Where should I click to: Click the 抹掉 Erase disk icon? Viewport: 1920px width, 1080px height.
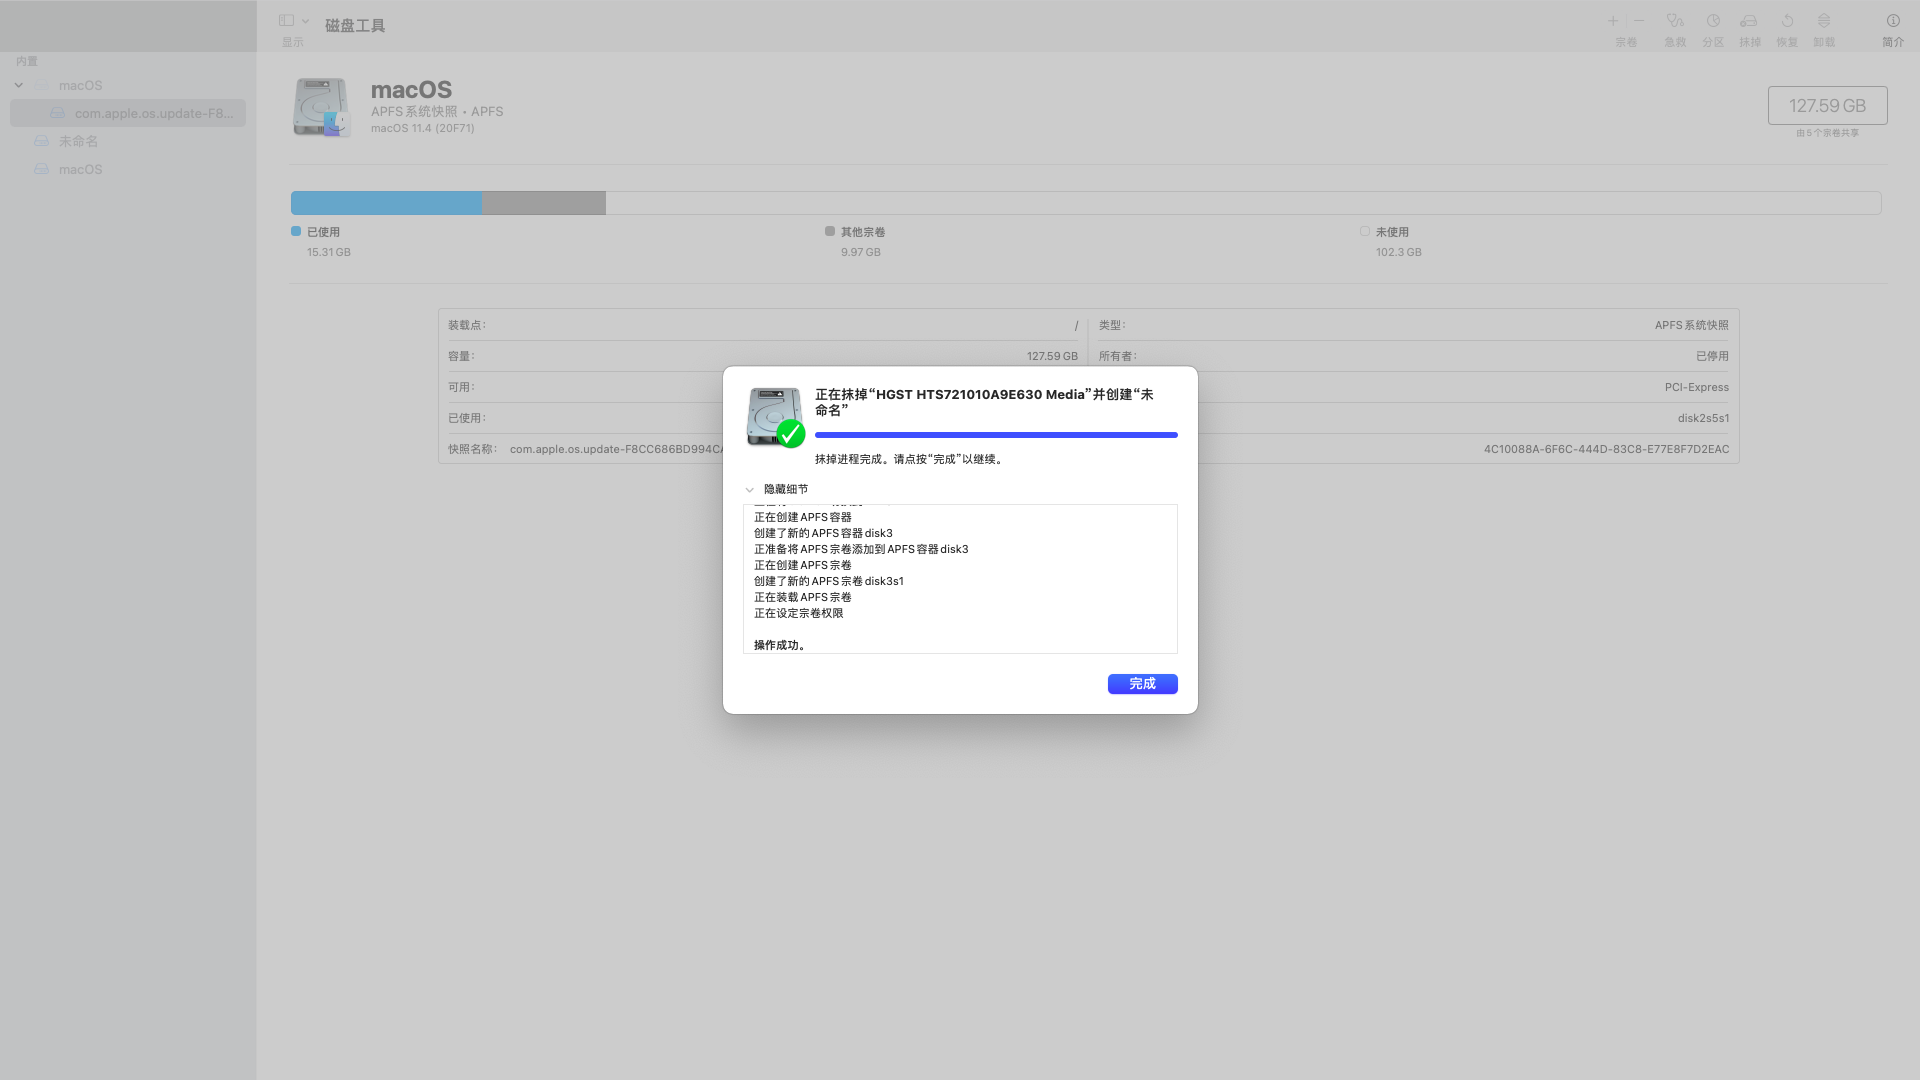(1749, 21)
